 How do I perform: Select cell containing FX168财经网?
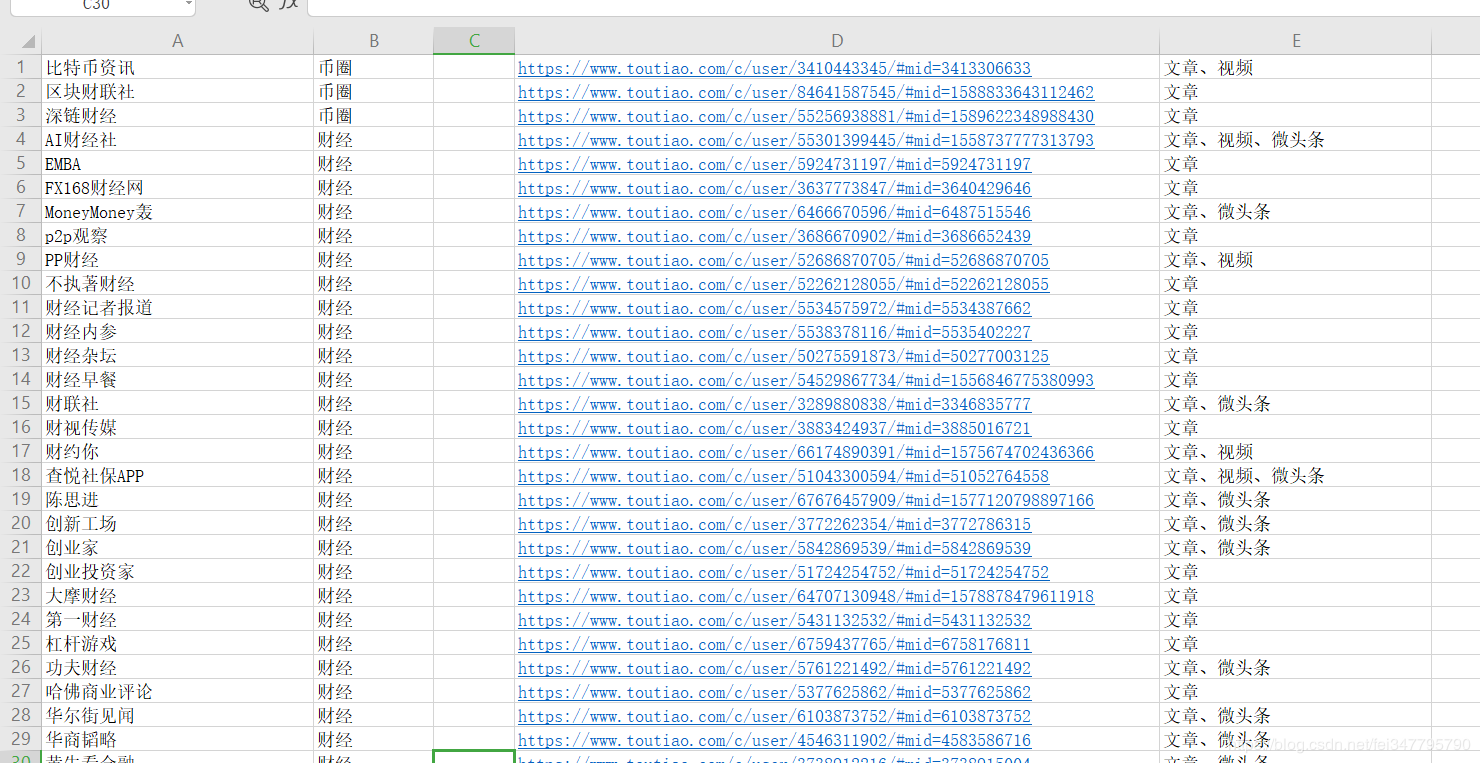tap(177, 187)
